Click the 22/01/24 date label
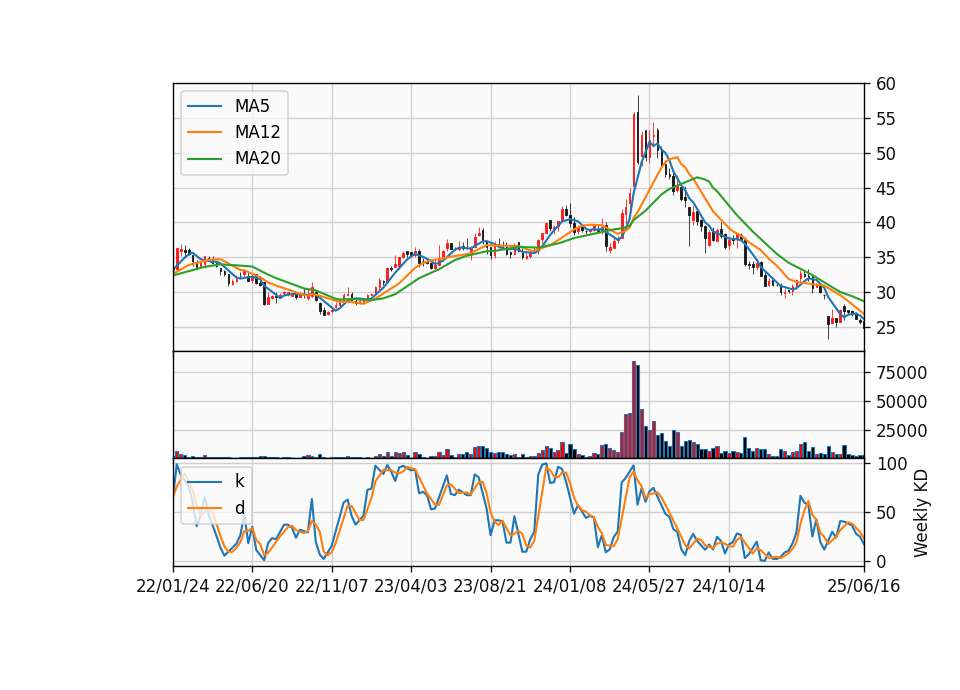The image size is (960, 690). [x=173, y=587]
